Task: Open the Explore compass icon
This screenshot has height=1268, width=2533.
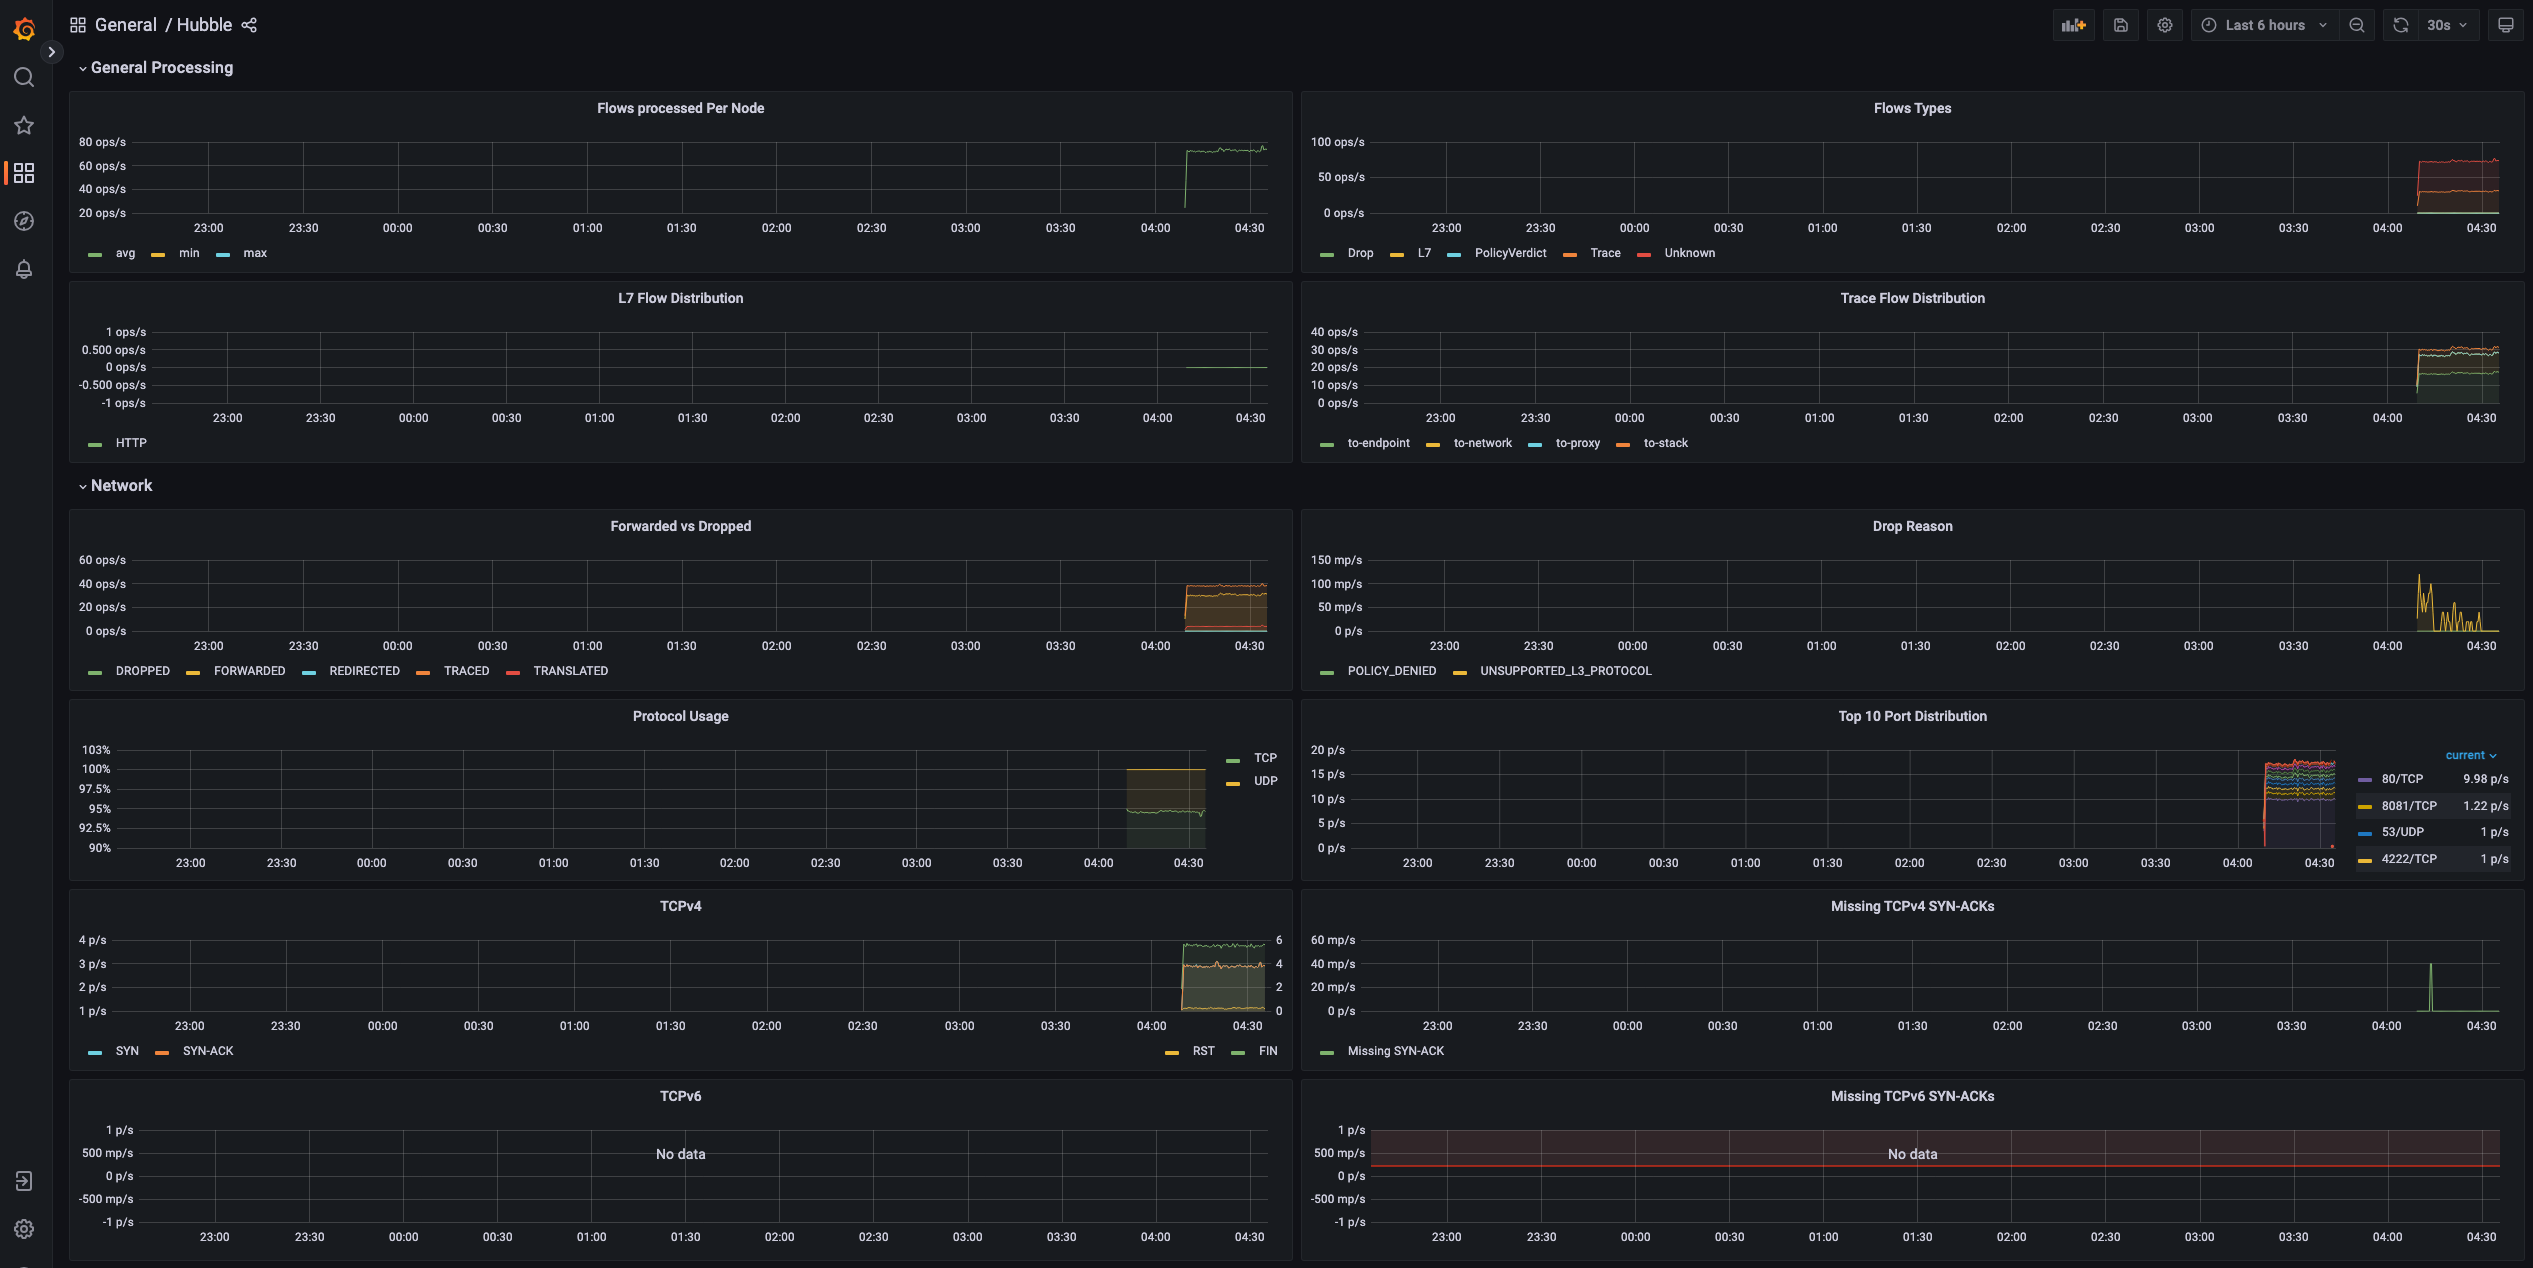Action: pyautogui.click(x=24, y=221)
